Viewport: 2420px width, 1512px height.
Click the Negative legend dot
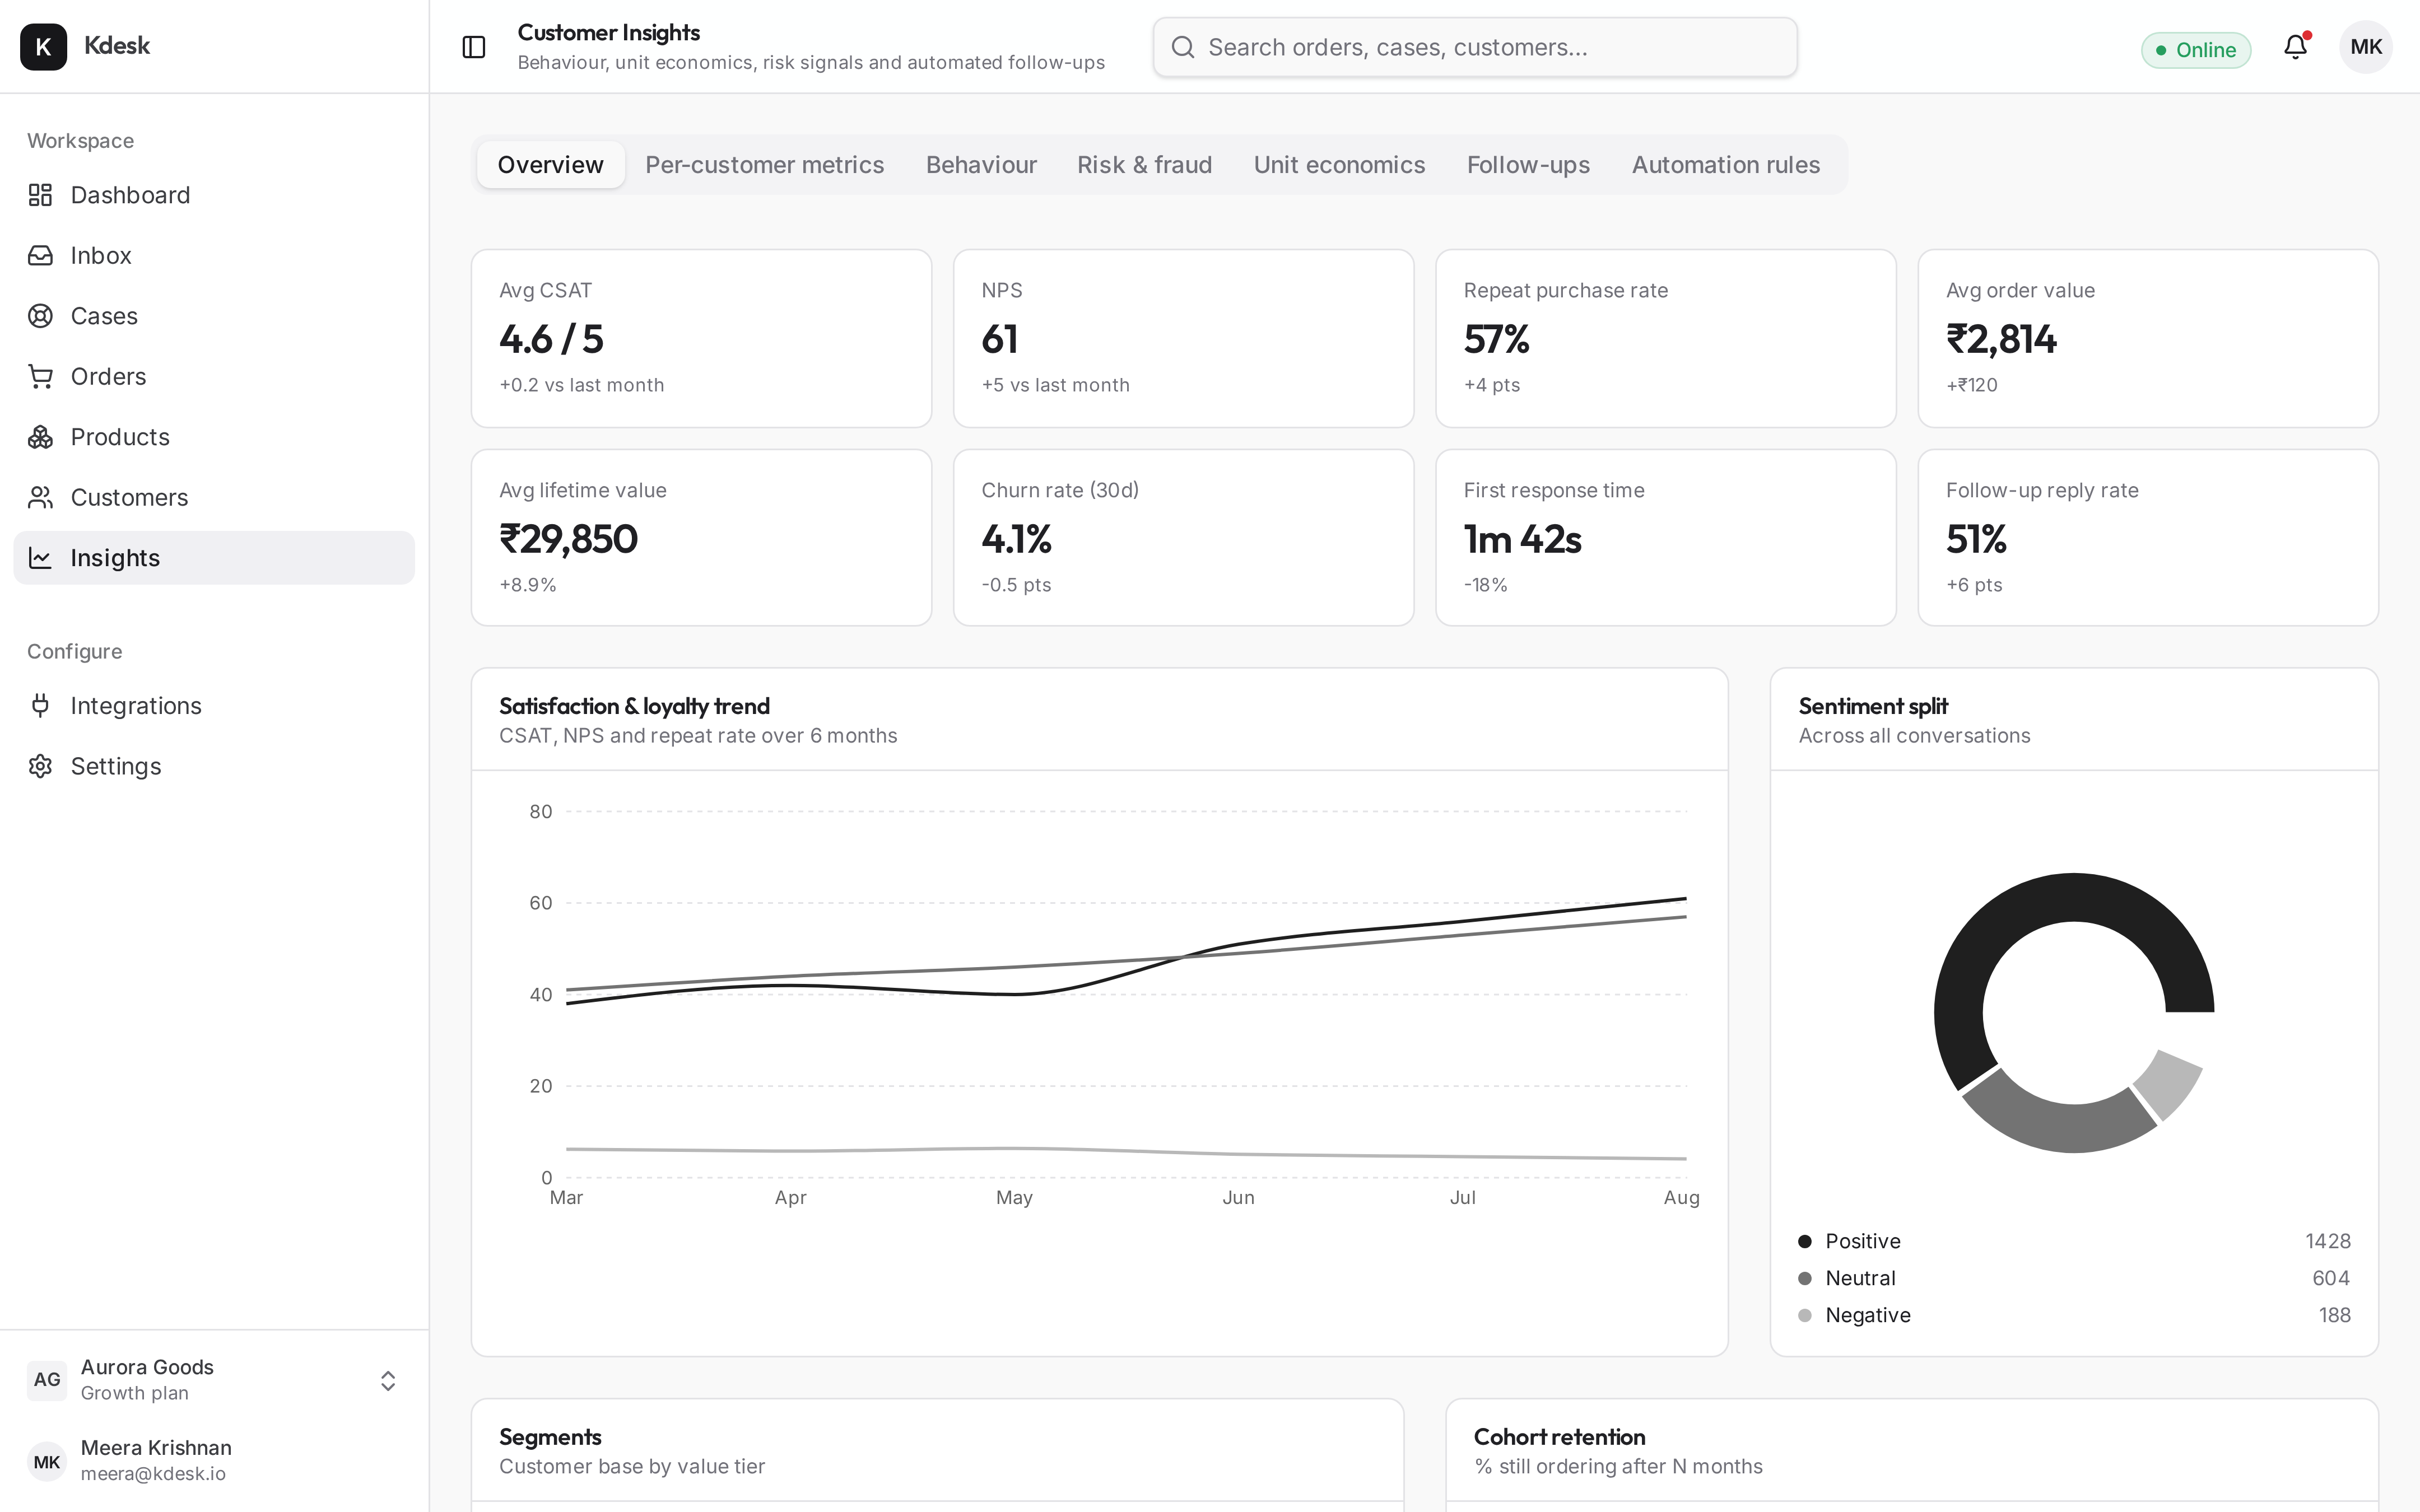1805,1316
